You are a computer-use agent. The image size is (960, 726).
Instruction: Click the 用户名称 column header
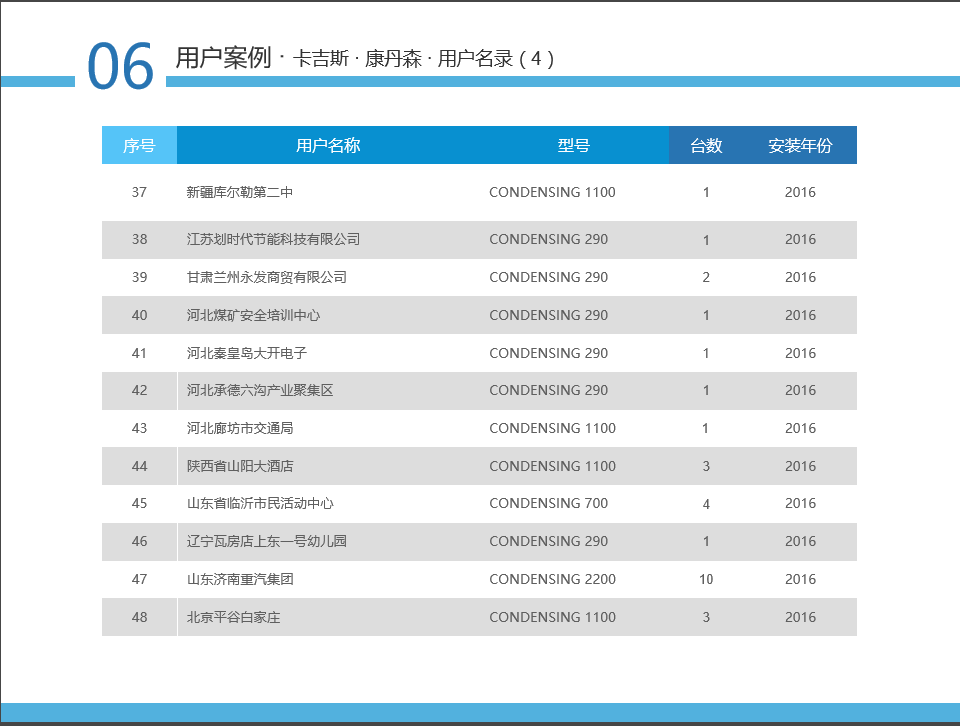(x=328, y=145)
